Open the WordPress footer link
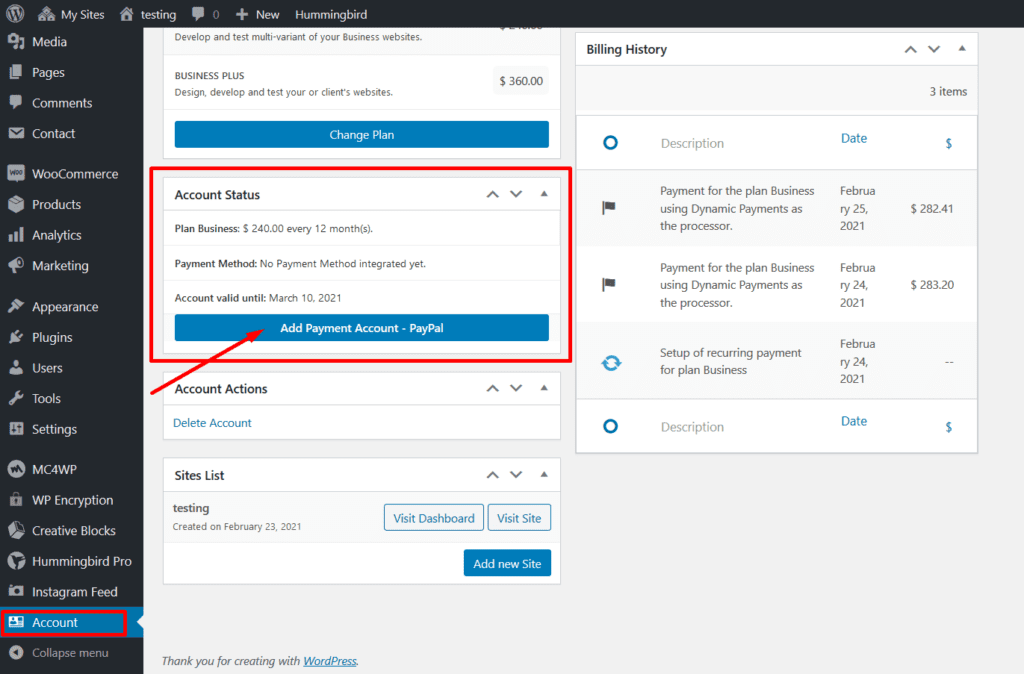 330,661
